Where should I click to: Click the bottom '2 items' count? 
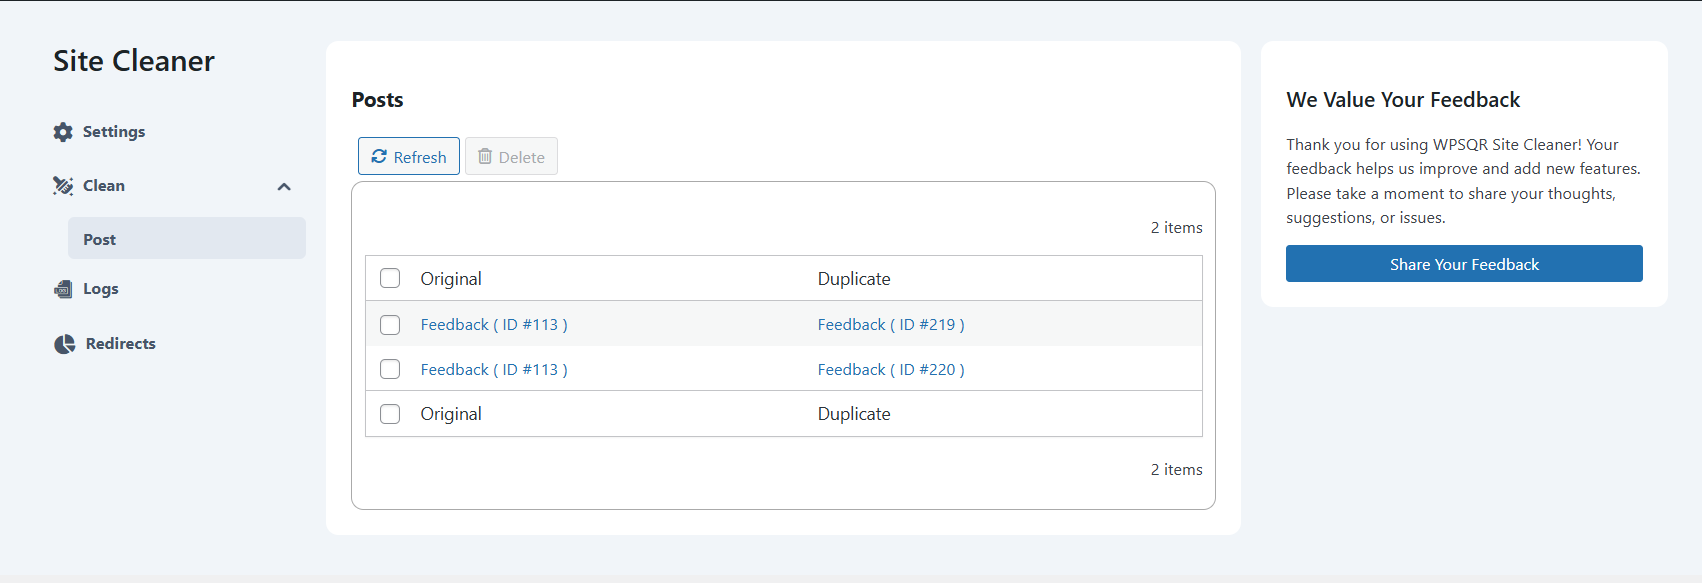tap(1176, 470)
